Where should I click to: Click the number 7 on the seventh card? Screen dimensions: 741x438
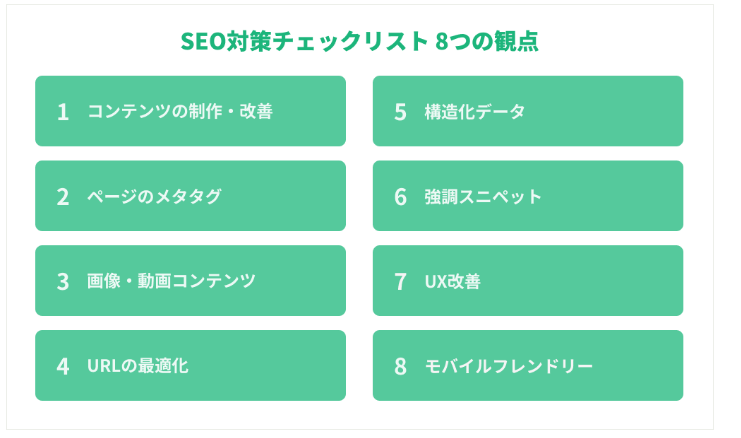pos(400,281)
